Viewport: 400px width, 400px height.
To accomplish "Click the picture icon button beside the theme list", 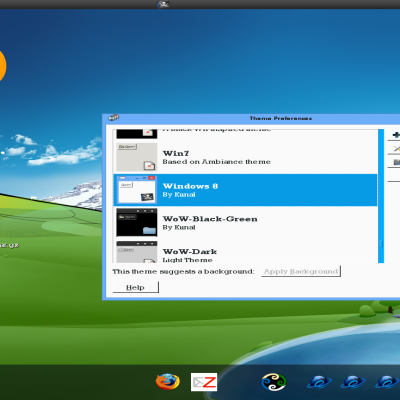I will [396, 162].
